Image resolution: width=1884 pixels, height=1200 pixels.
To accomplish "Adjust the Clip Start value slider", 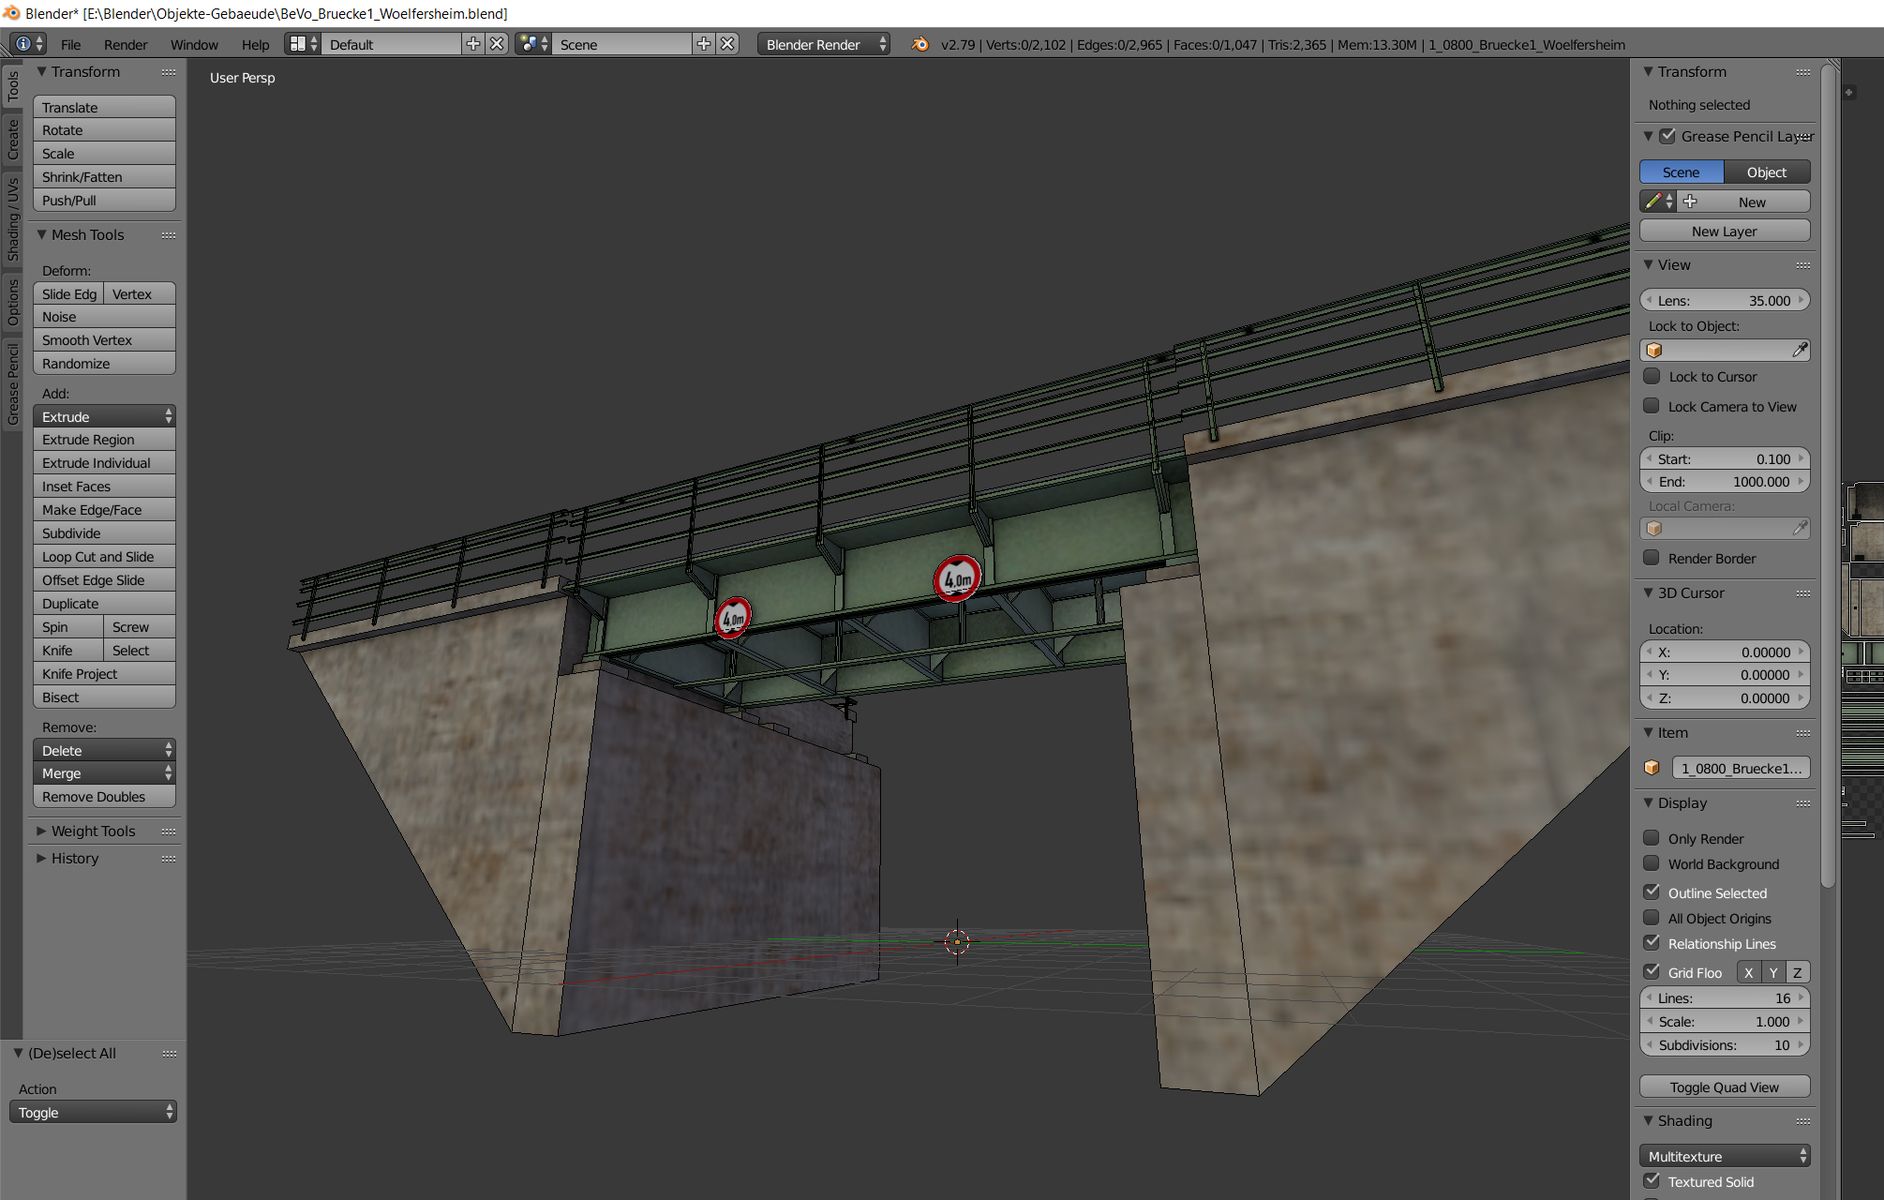I will coord(1725,459).
